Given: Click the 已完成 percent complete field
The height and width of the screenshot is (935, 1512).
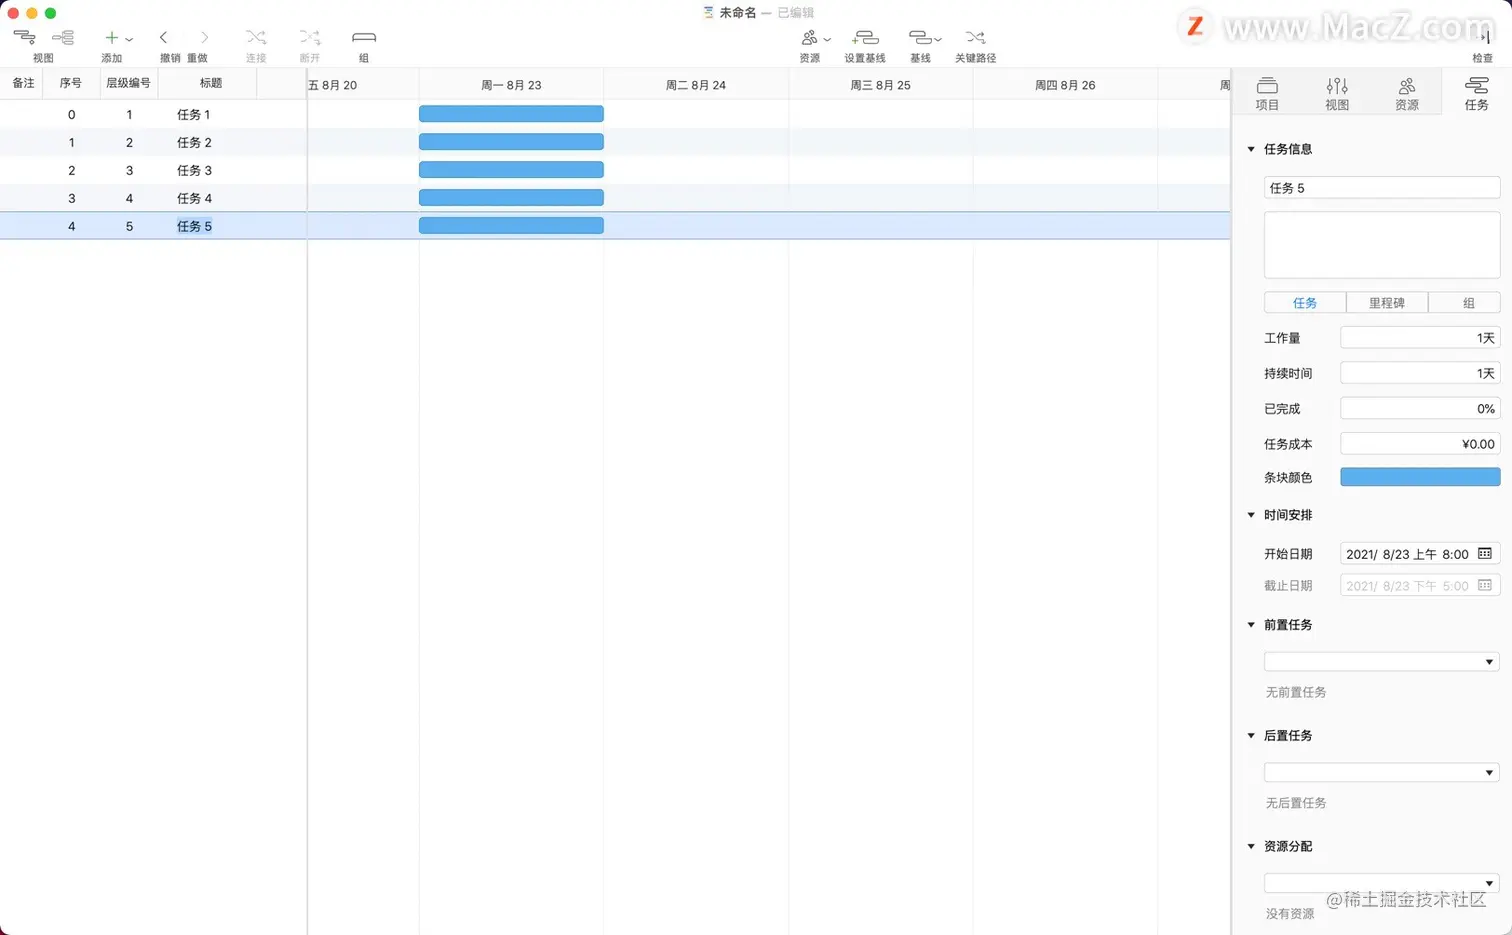Looking at the screenshot, I should 1420,409.
